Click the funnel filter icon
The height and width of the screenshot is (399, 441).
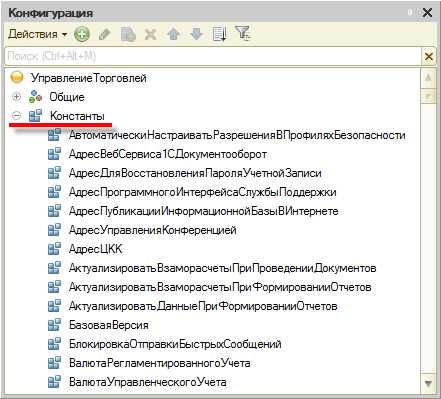[243, 33]
